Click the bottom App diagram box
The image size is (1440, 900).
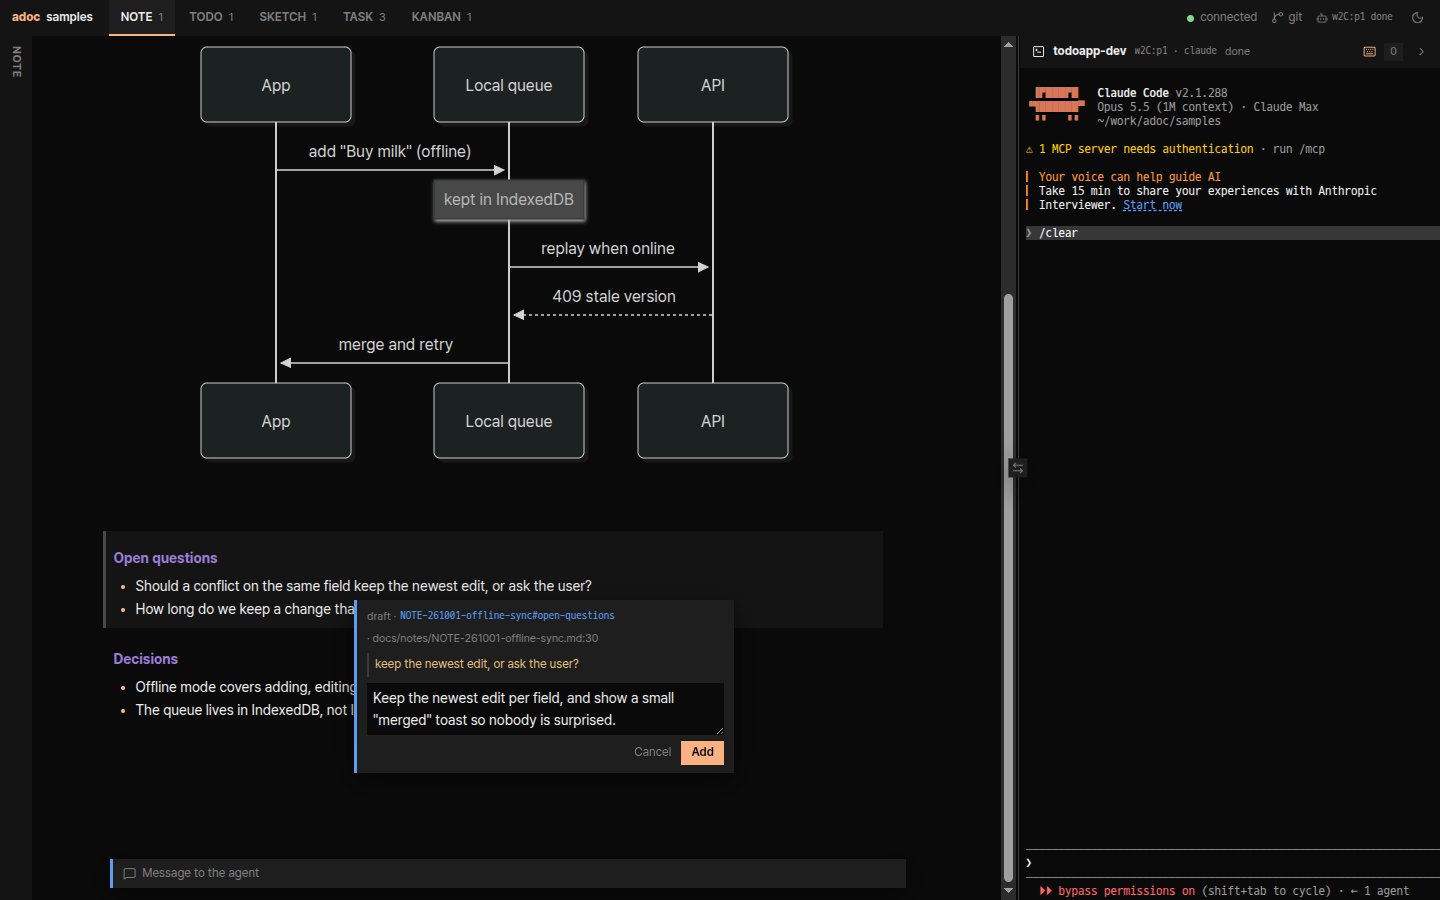[276, 421]
